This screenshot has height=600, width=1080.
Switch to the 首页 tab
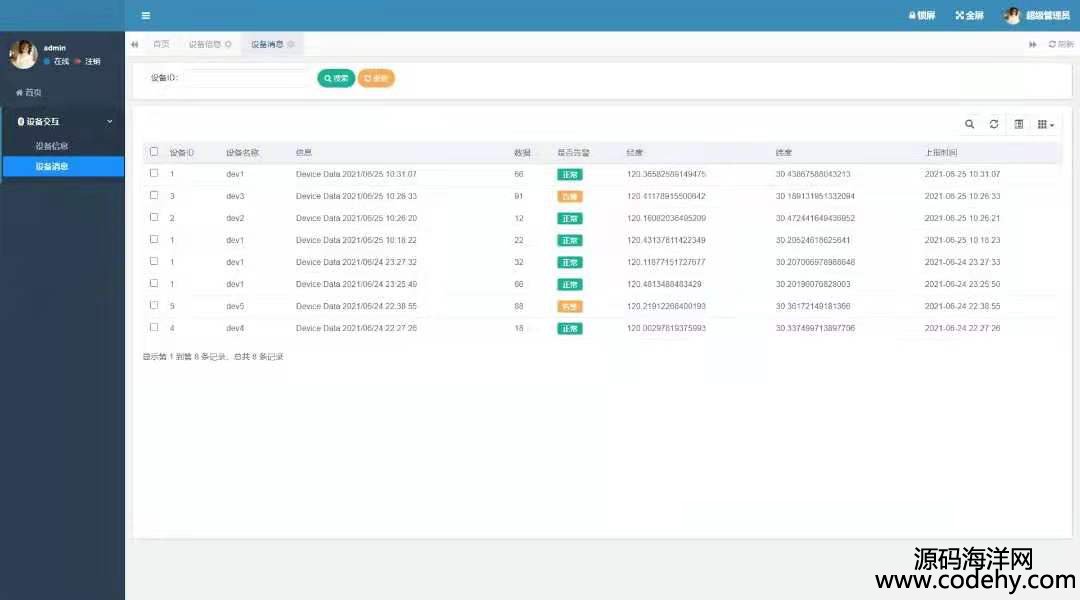tap(161, 44)
